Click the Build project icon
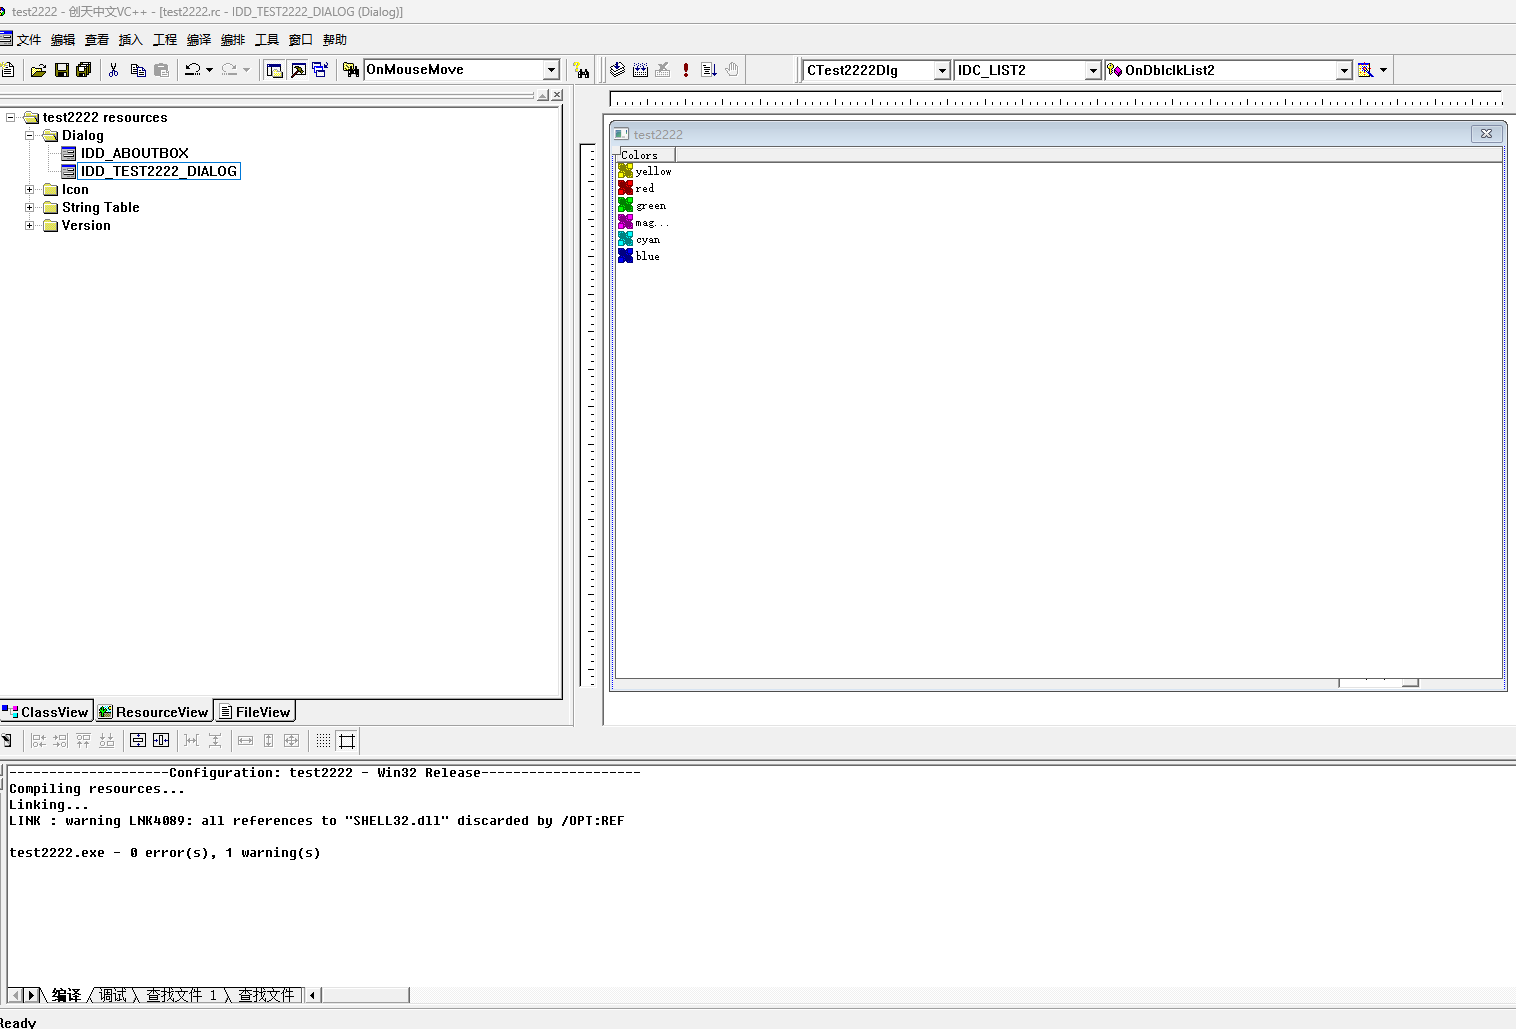Viewport: 1516px width, 1029px height. pyautogui.click(x=641, y=70)
